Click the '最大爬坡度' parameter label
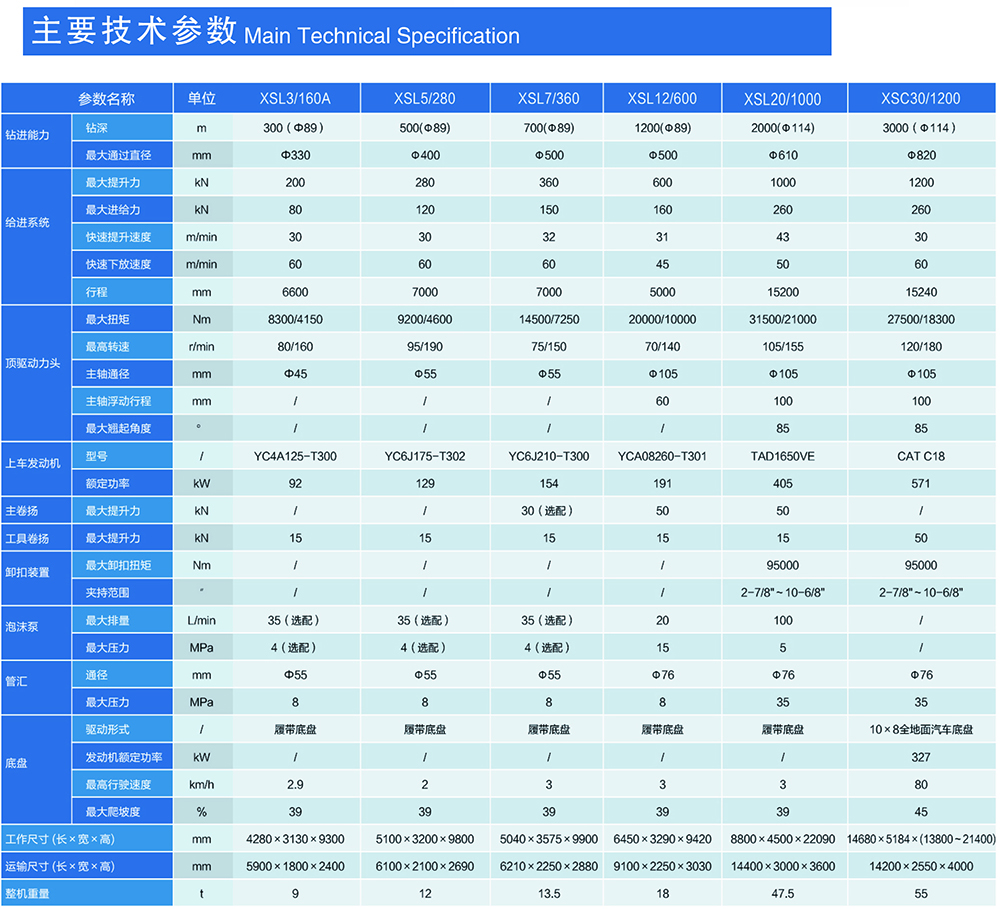The width and height of the screenshot is (1000, 909). [x=113, y=812]
